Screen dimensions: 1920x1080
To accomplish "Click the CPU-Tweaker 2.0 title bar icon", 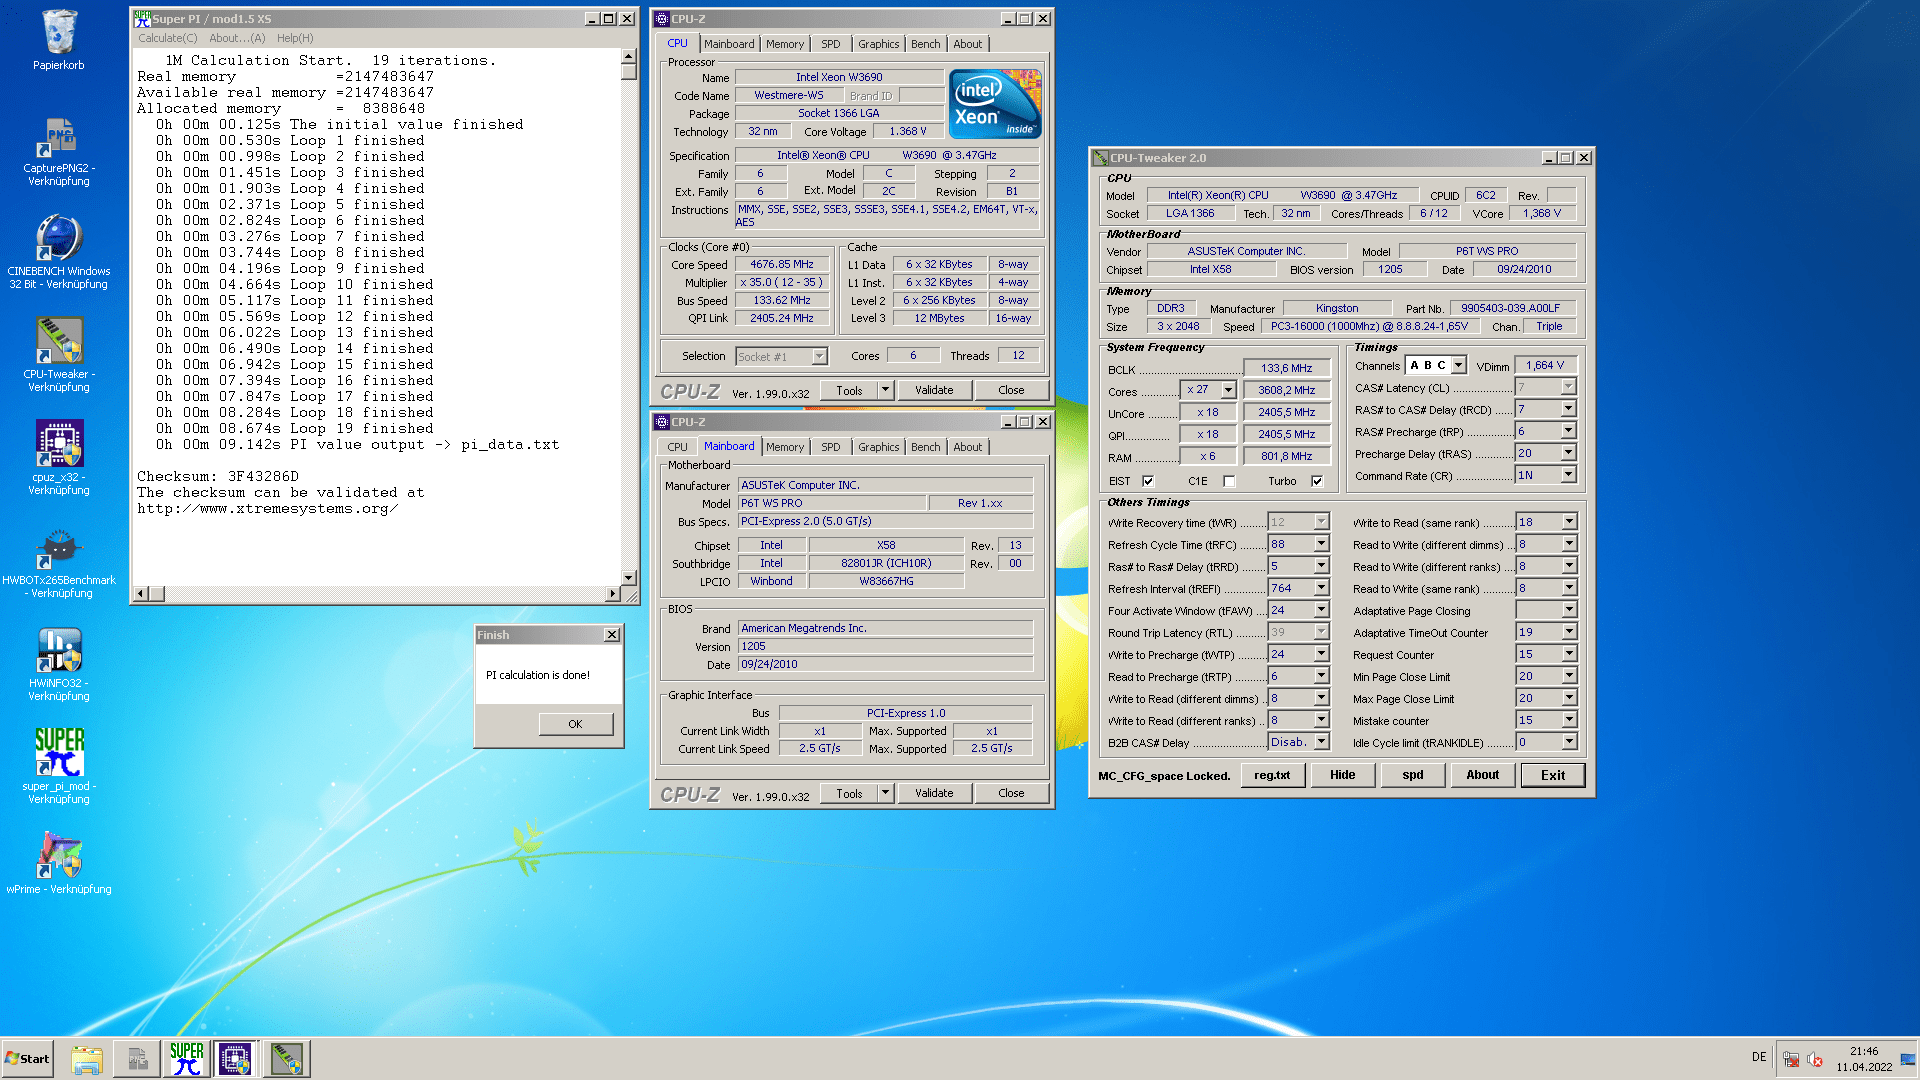I will [x=1101, y=158].
